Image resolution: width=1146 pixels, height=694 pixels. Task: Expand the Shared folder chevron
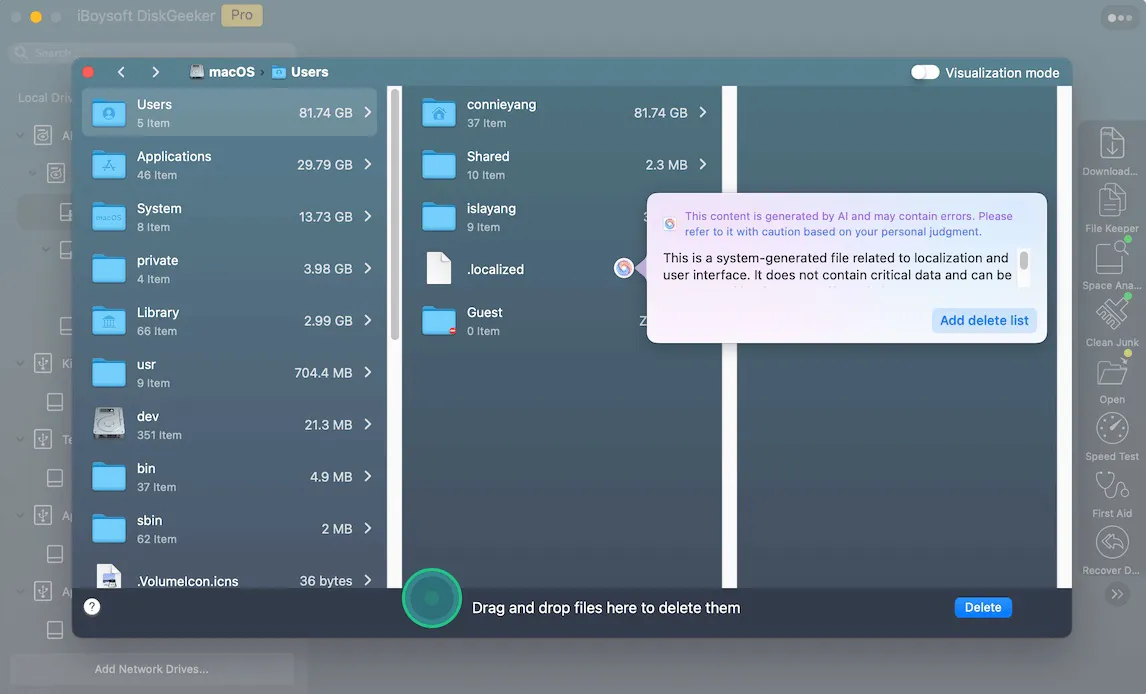click(702, 164)
